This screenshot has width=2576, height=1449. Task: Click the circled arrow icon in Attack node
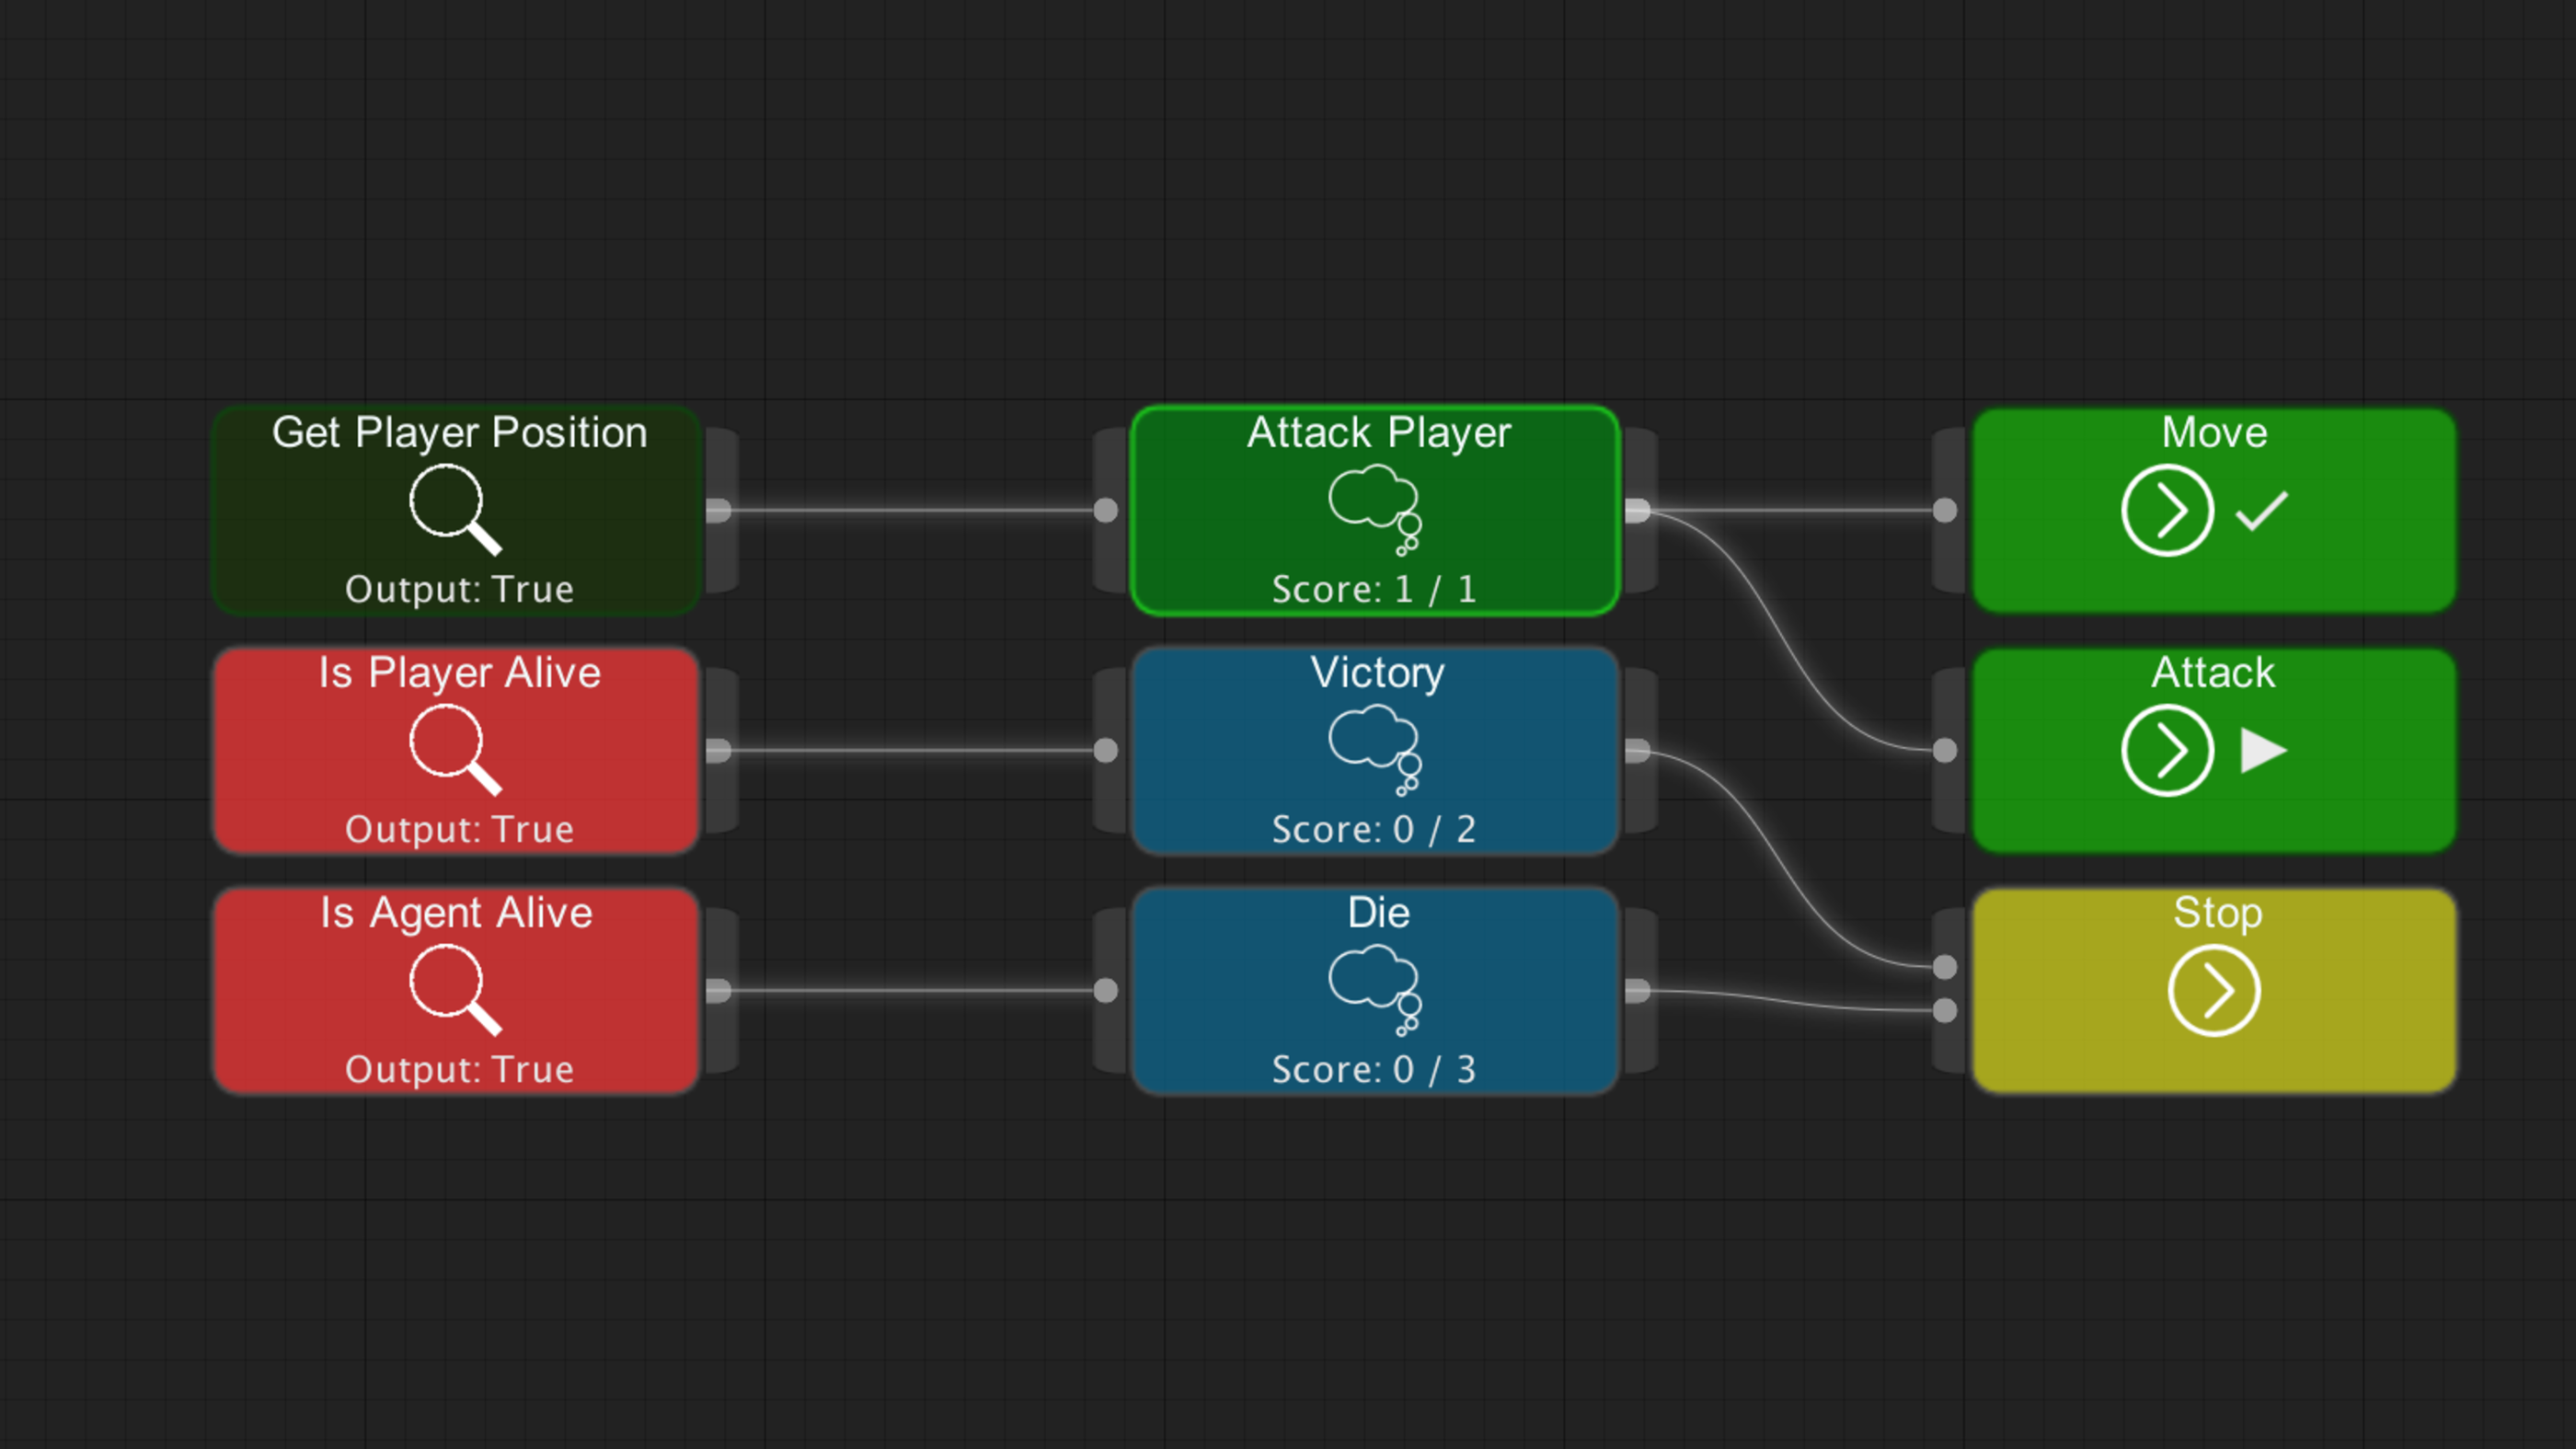[x=2166, y=750]
